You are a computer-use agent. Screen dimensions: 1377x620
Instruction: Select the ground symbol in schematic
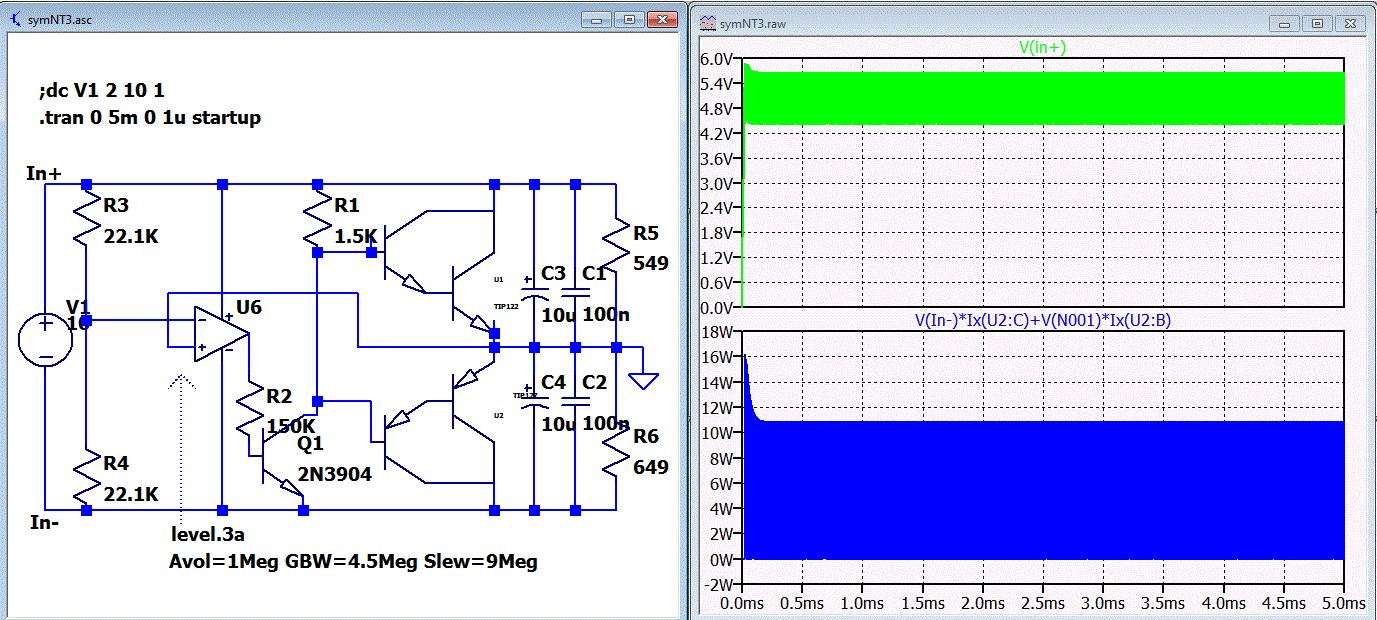tap(645, 379)
